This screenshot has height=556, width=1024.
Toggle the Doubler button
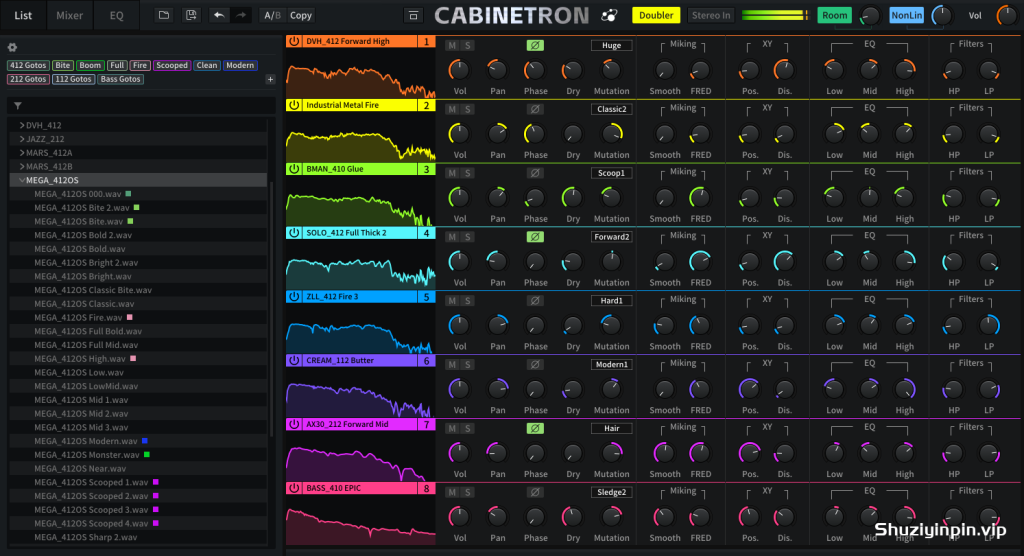click(x=656, y=15)
